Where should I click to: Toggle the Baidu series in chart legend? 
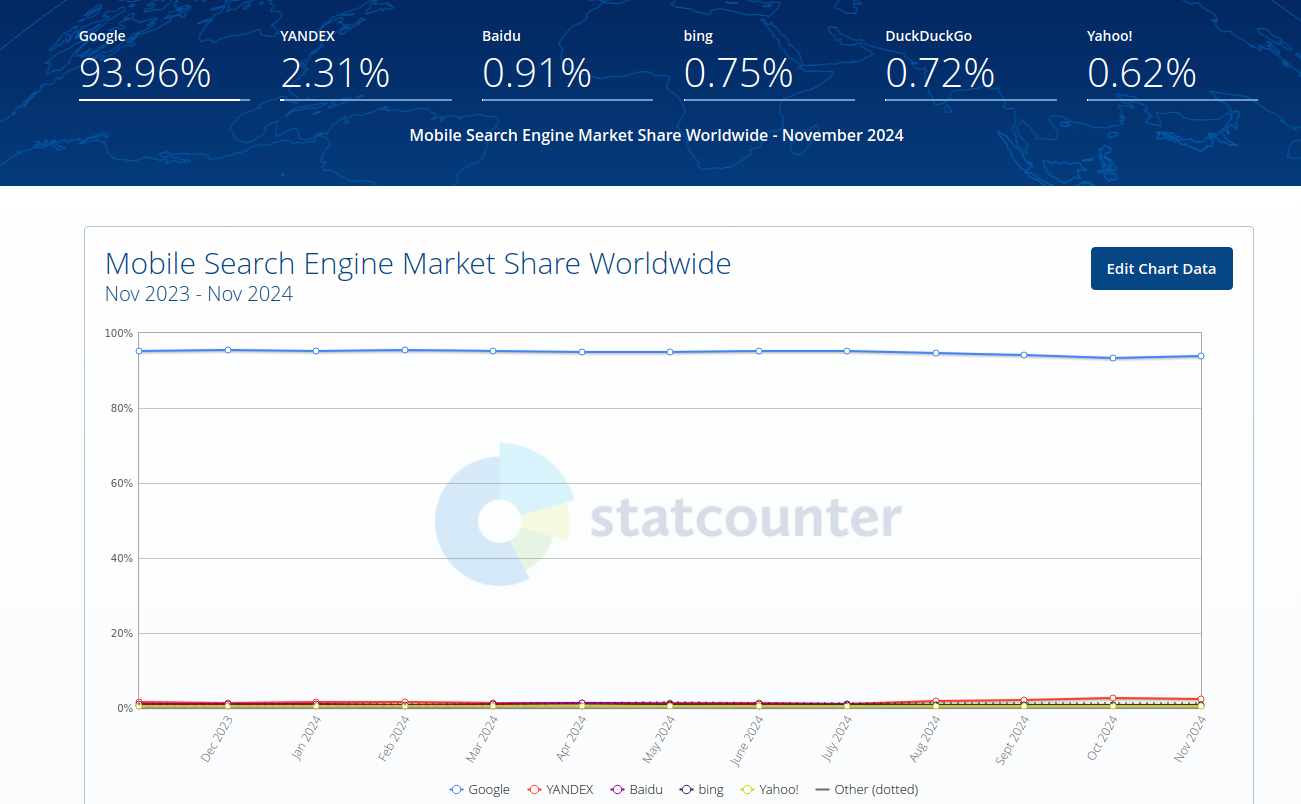click(636, 790)
